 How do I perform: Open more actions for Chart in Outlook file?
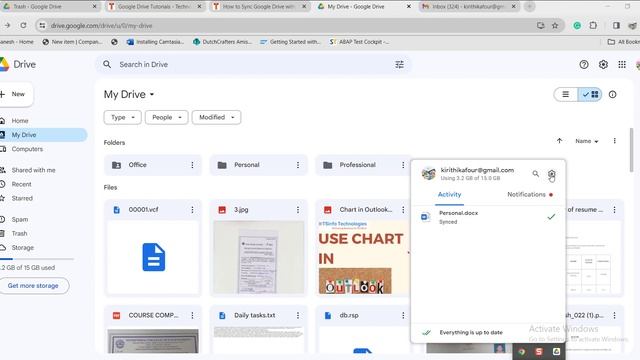point(403,210)
